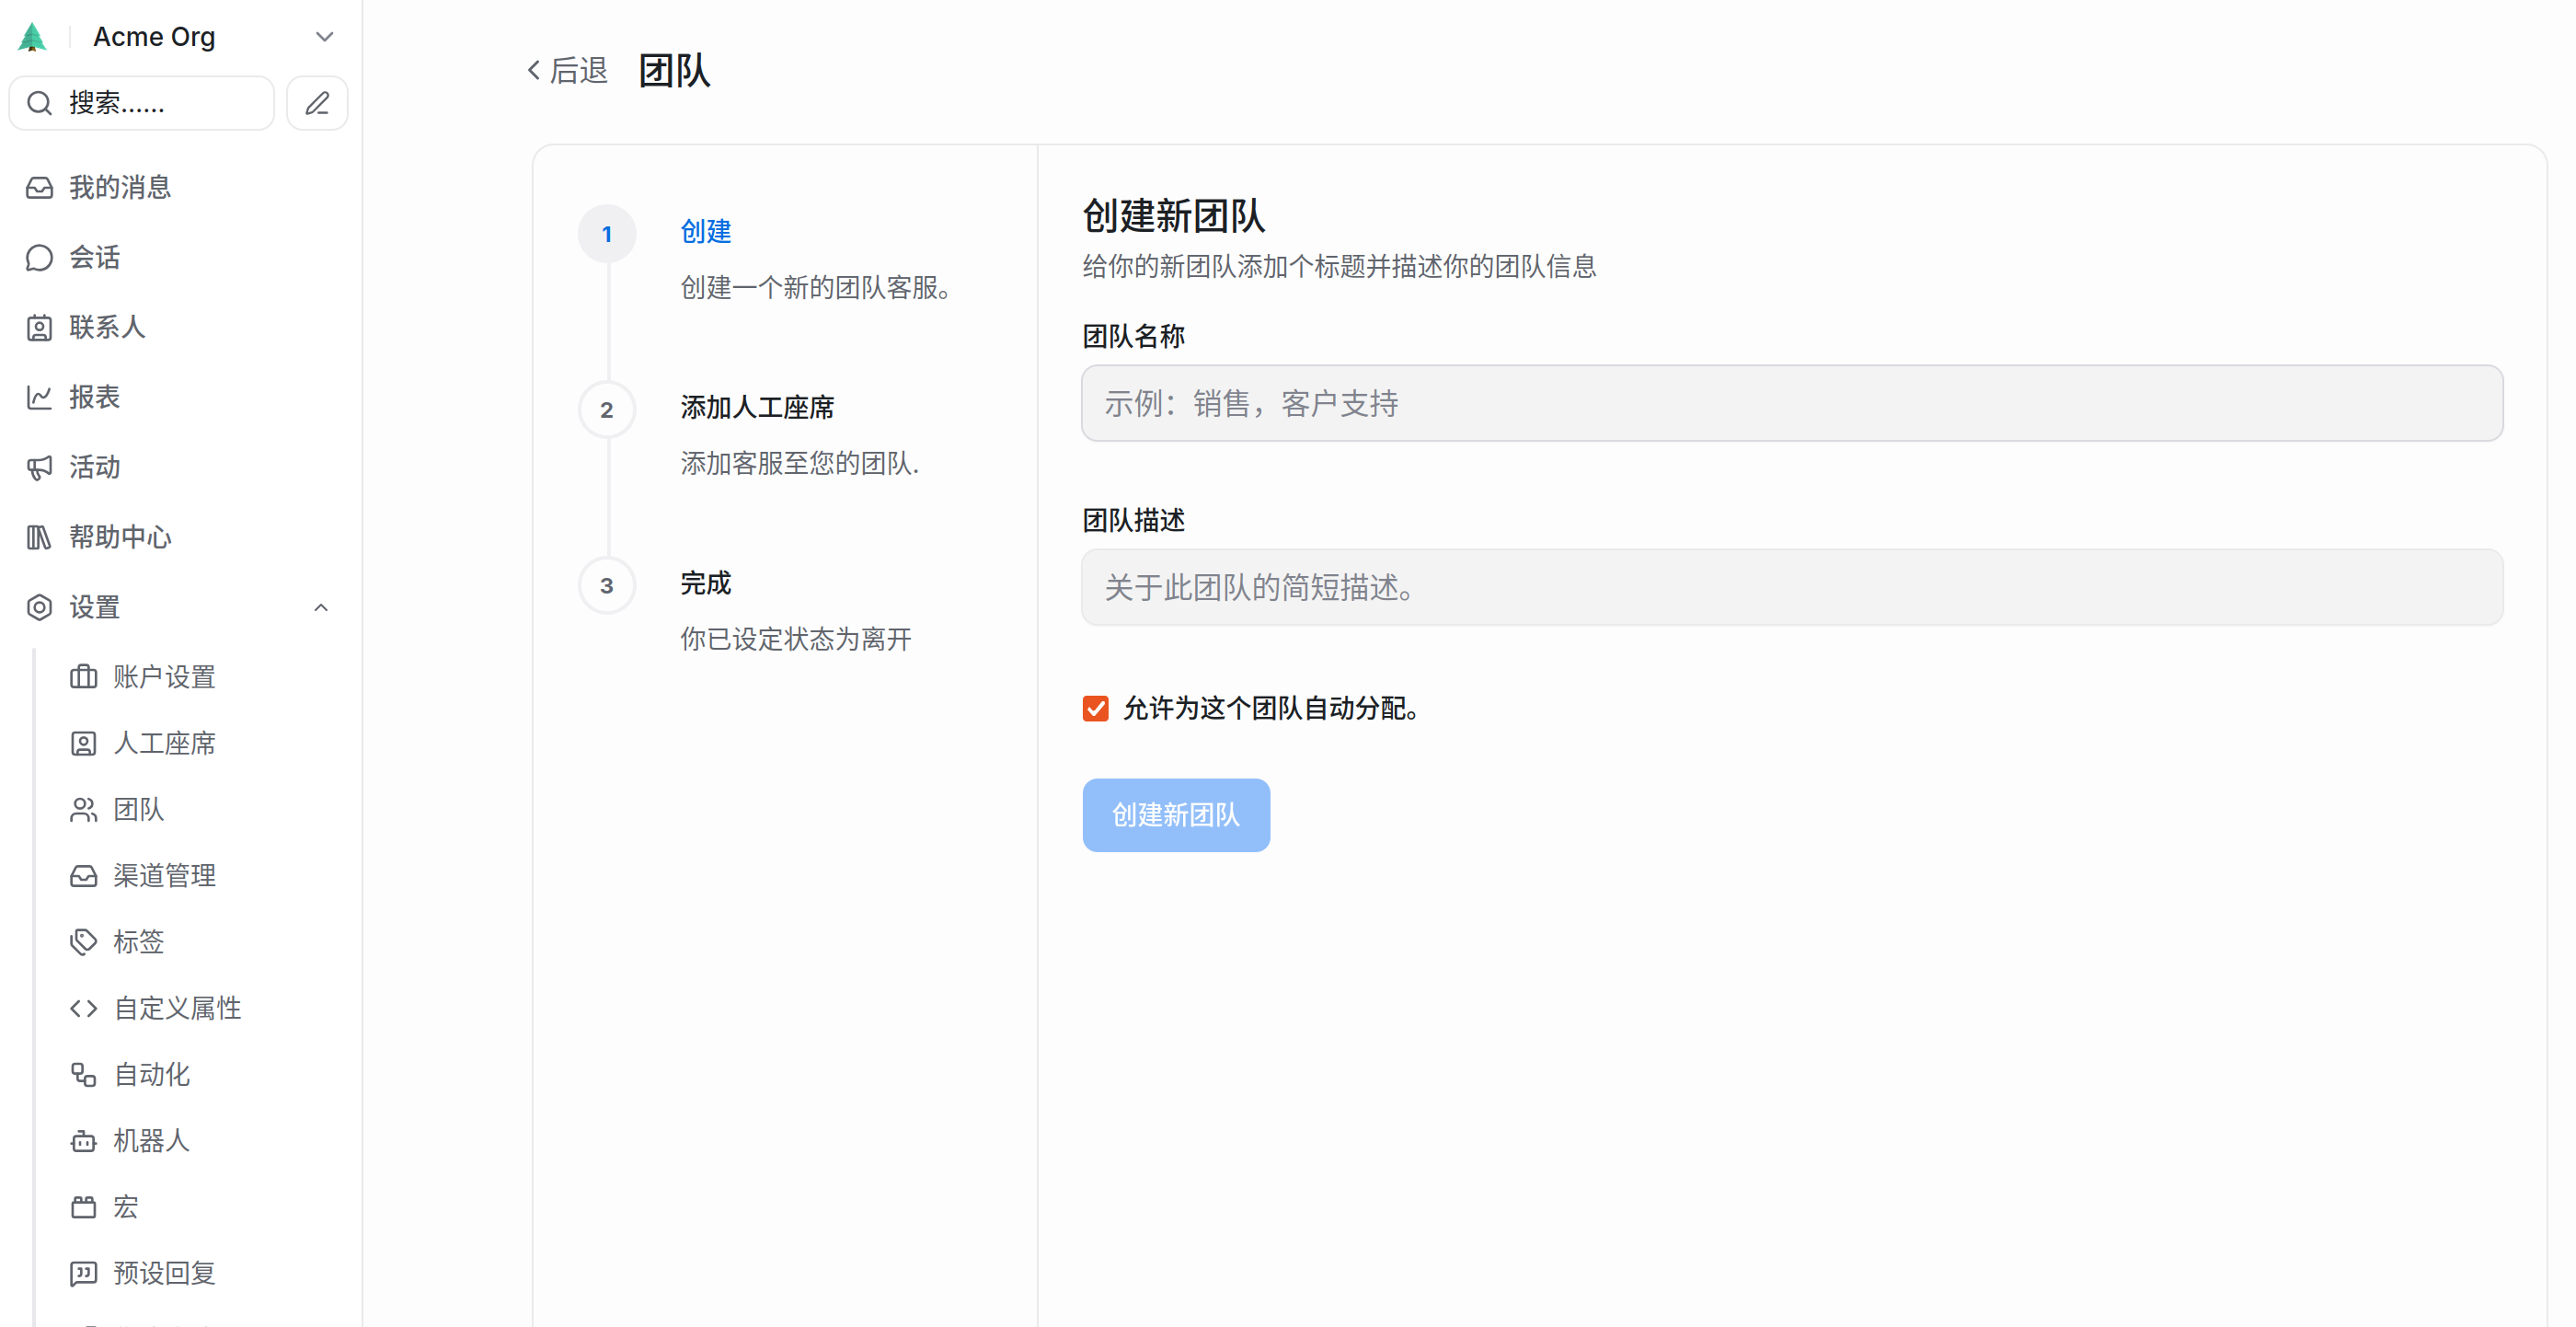Click the team description (团队描述) input field
The height and width of the screenshot is (1327, 2576).
tap(1791, 587)
